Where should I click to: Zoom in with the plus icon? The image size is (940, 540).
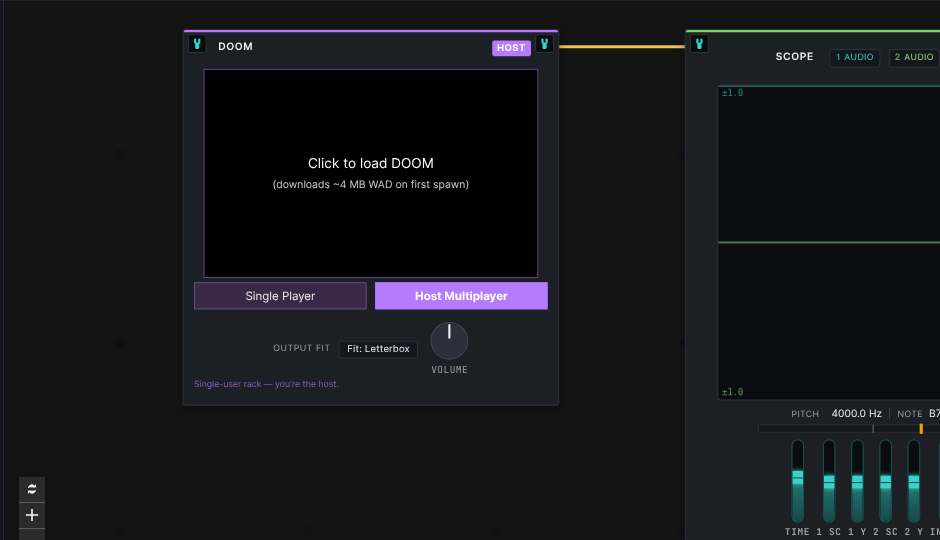[32, 515]
